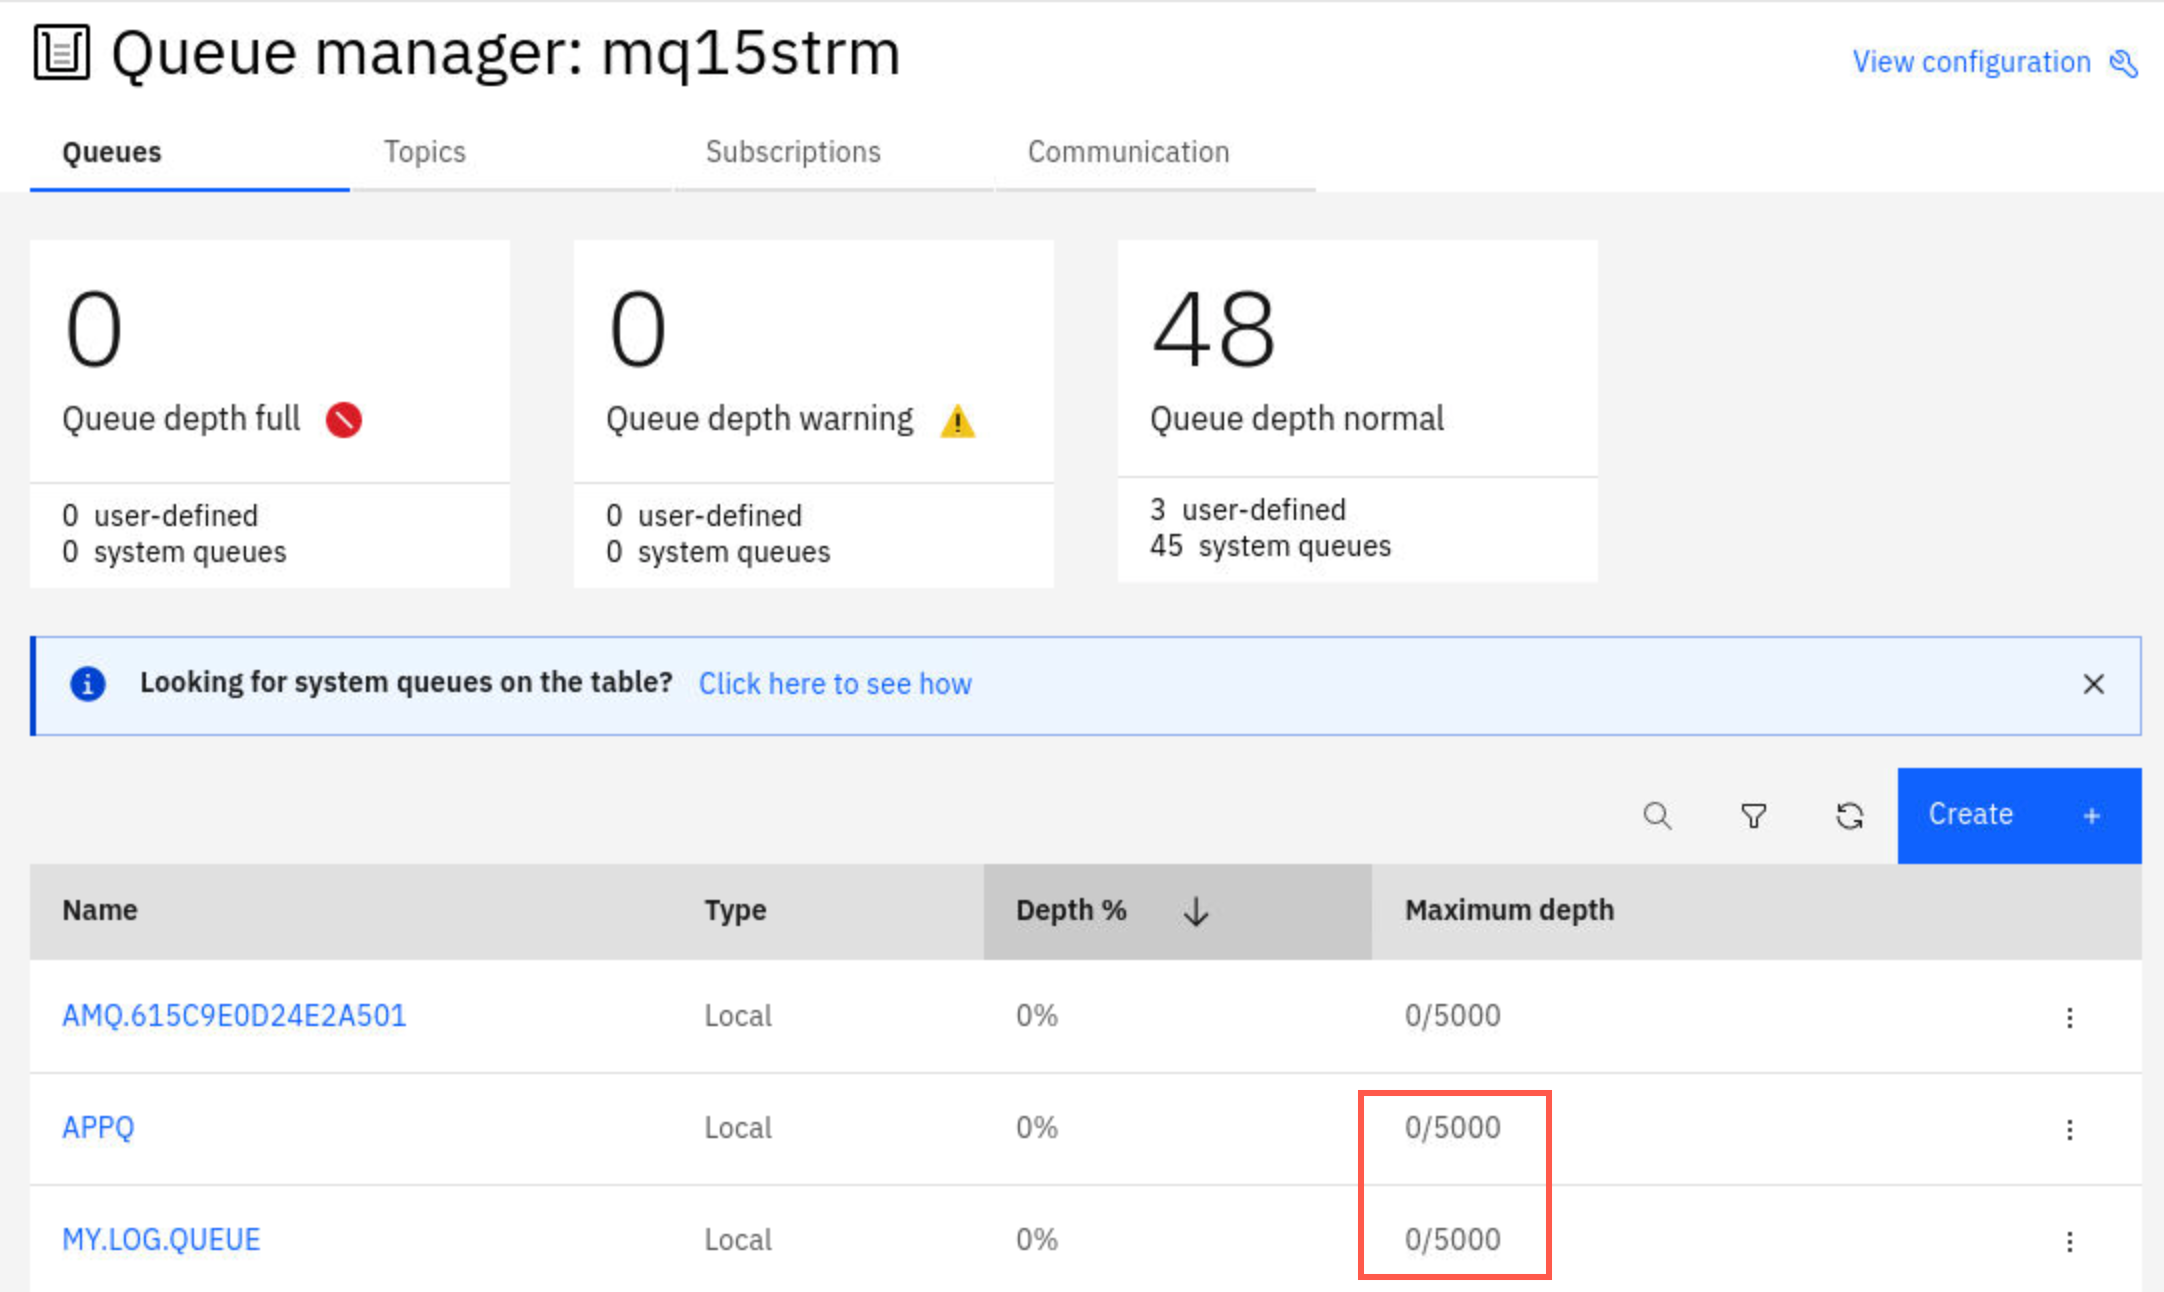Click the Local type cell for MY.LOG.QUEUE
The height and width of the screenshot is (1292, 2164).
[738, 1240]
